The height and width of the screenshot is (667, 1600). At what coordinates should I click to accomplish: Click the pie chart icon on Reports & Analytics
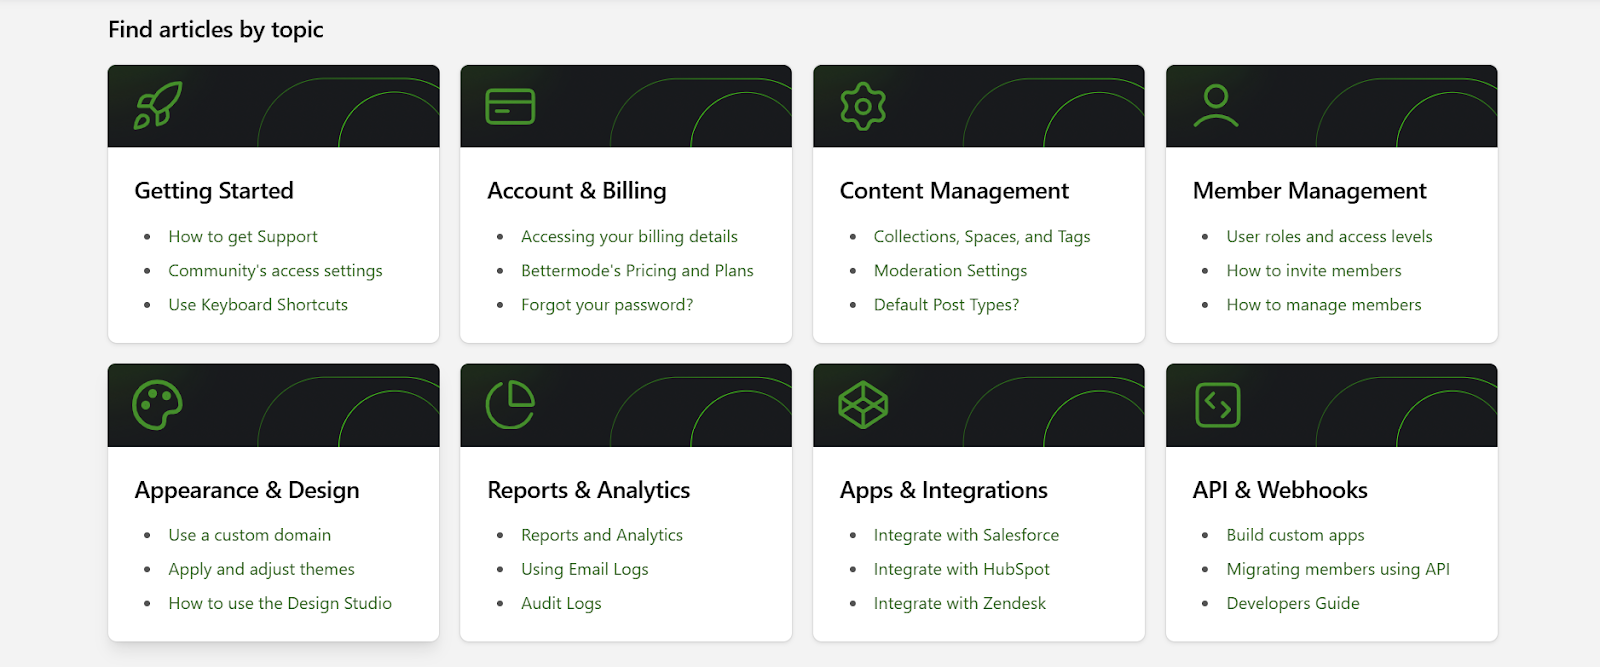pos(510,405)
